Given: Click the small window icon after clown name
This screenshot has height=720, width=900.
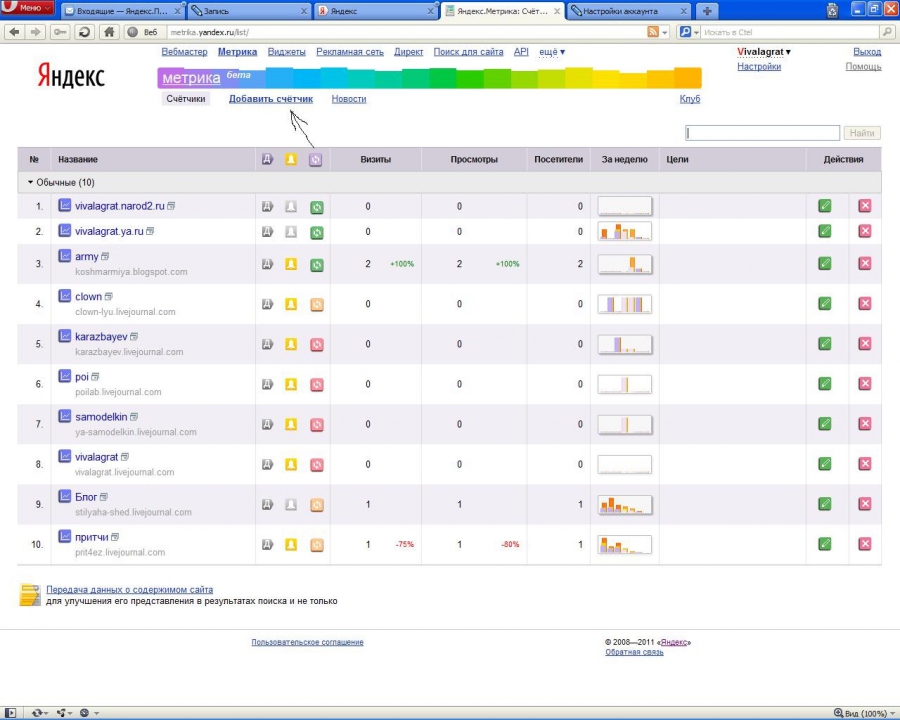Looking at the screenshot, I should pyautogui.click(x=108, y=296).
